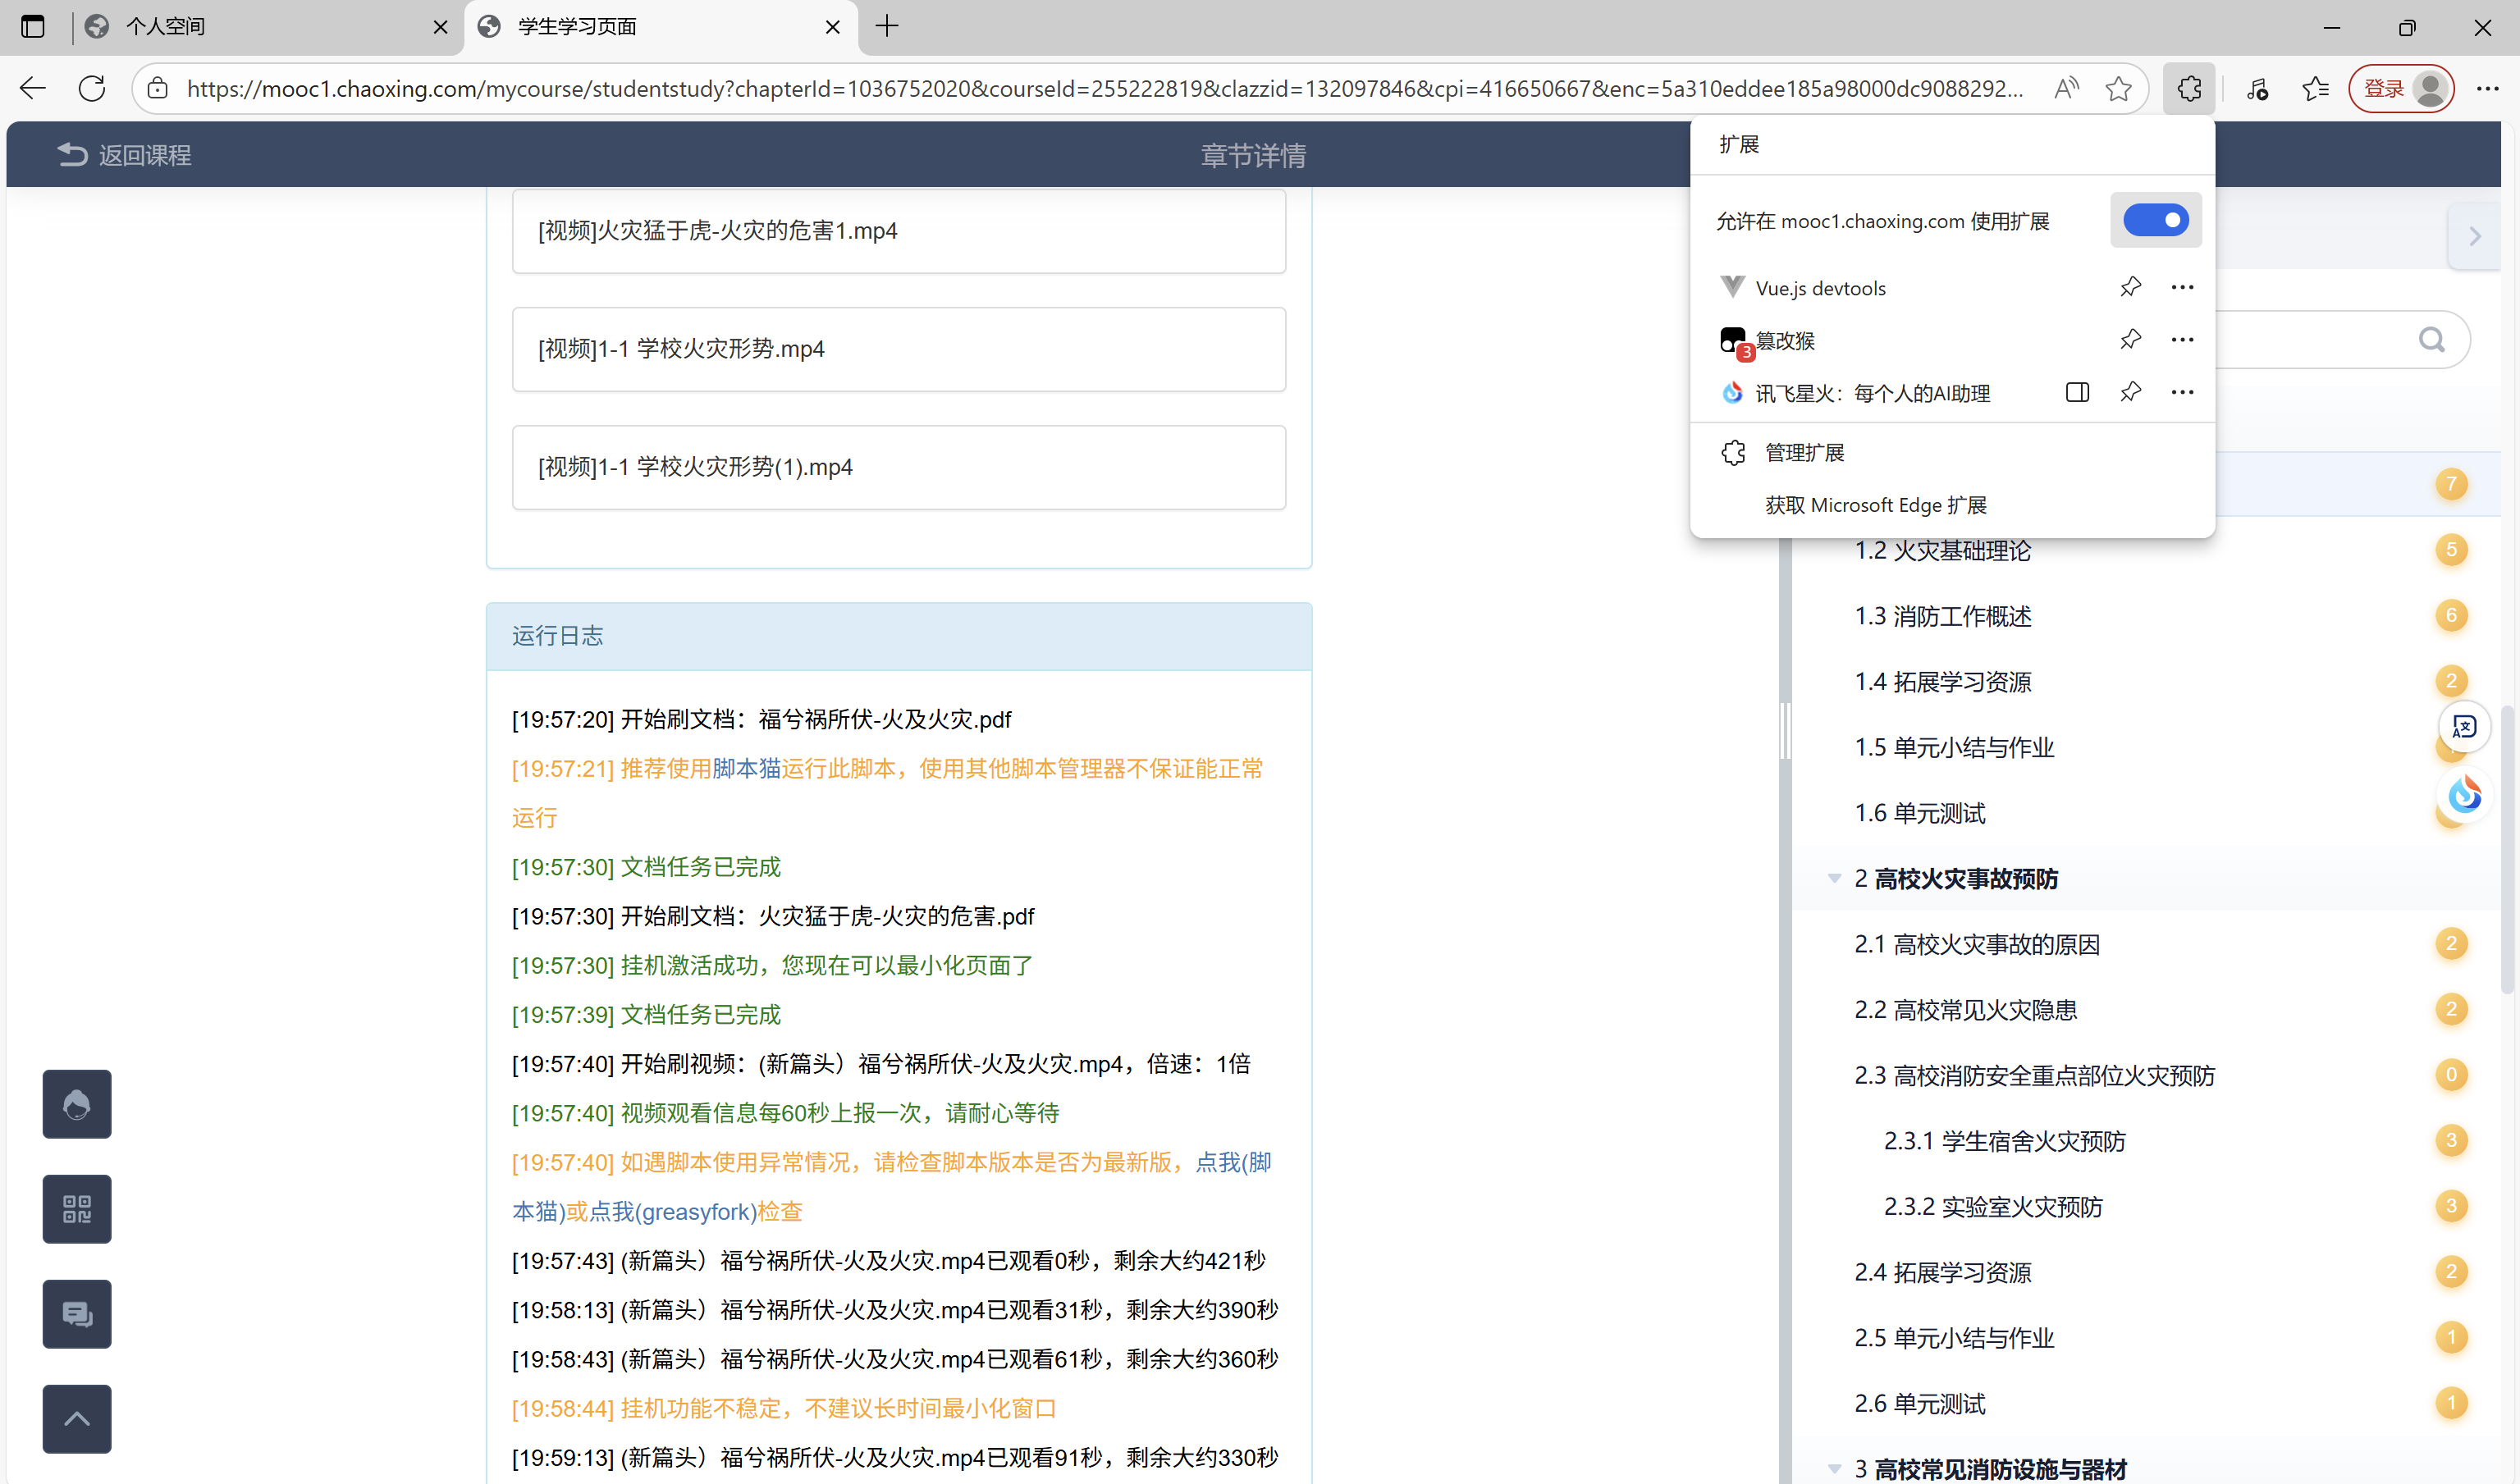This screenshot has height=1484, width=2520.
Task: Click the chat message button on left side
Action: 77,1314
